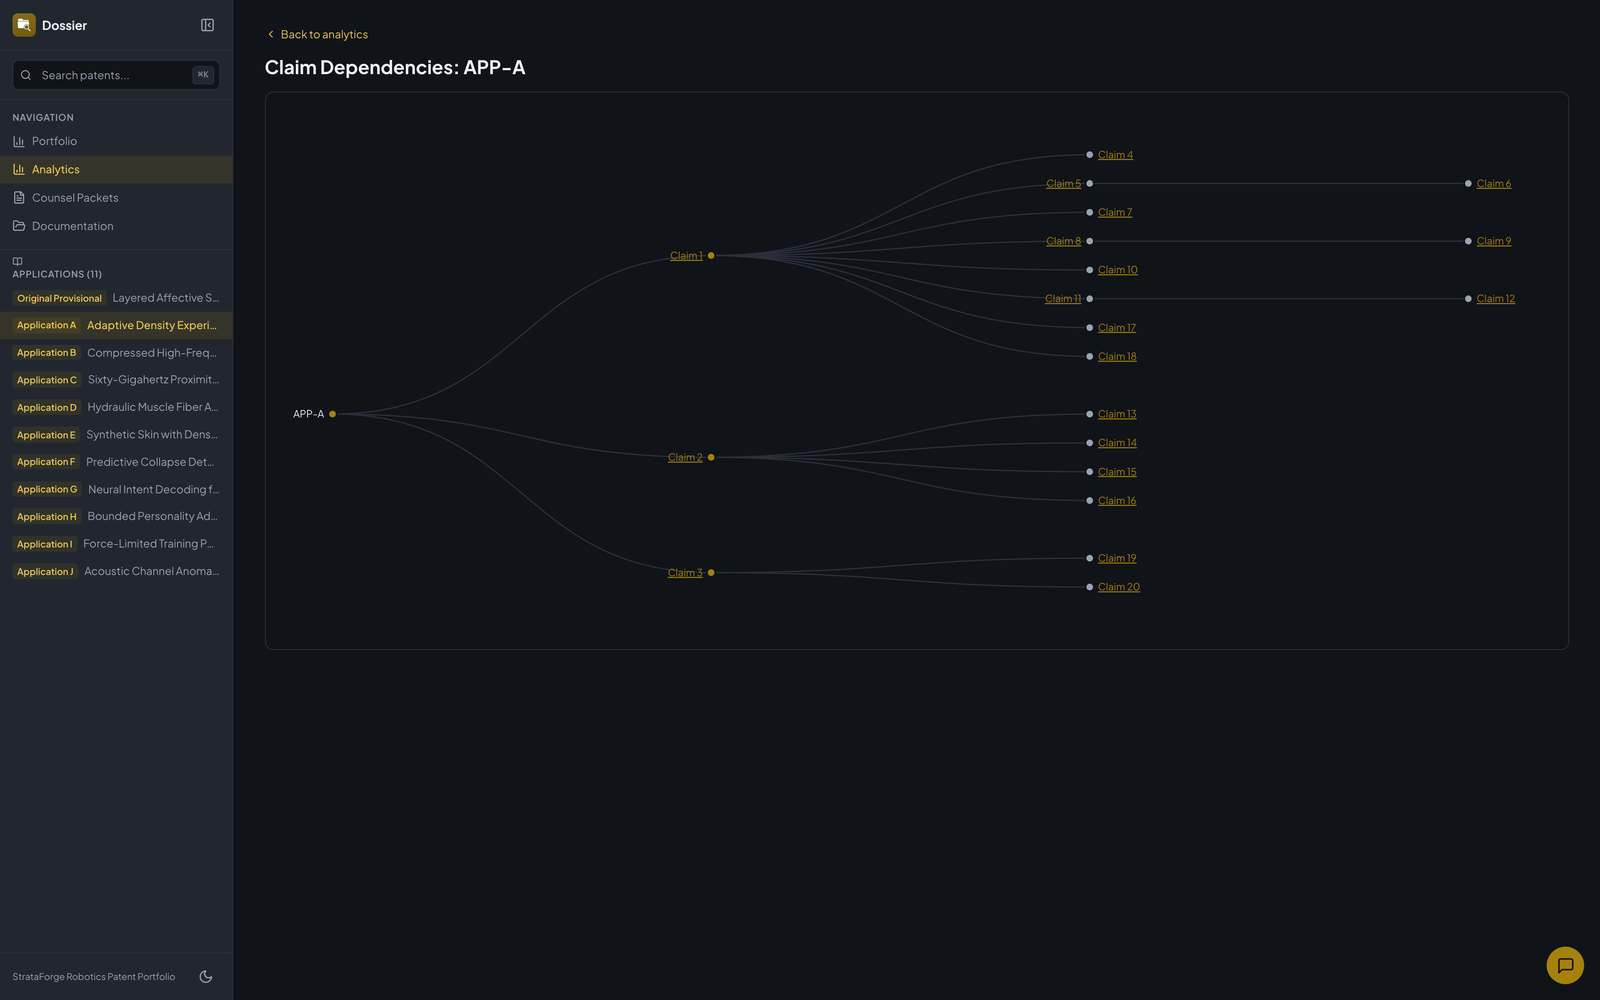This screenshot has height=1000, width=1600.
Task: Select Application A Adaptive Density
Action: 116,325
